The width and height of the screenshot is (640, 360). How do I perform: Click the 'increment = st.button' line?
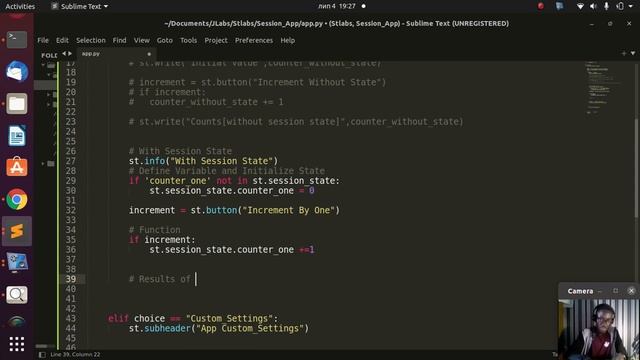pyautogui.click(x=234, y=210)
